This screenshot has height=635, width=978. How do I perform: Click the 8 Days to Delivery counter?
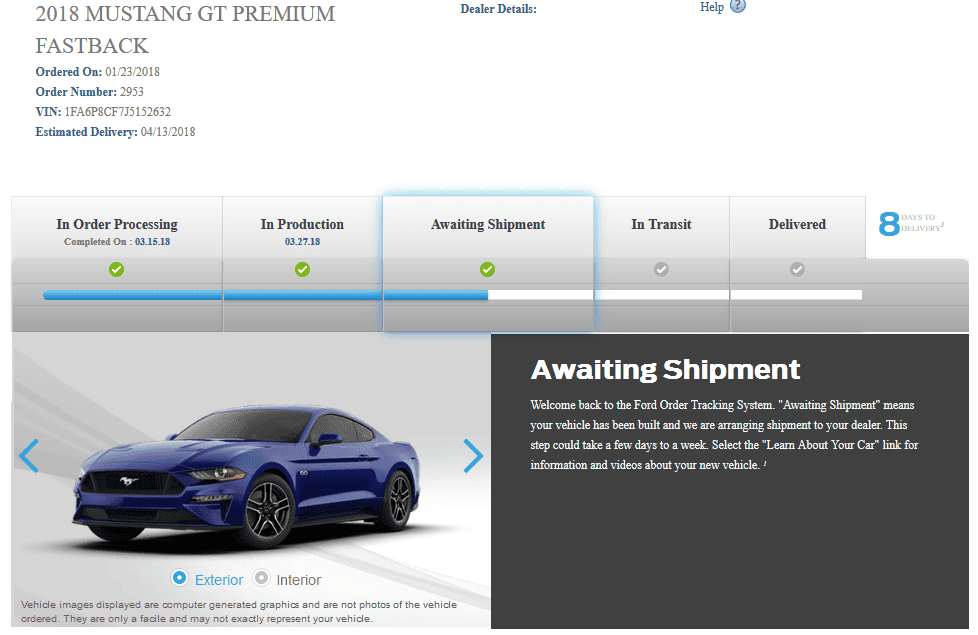pyautogui.click(x=911, y=223)
